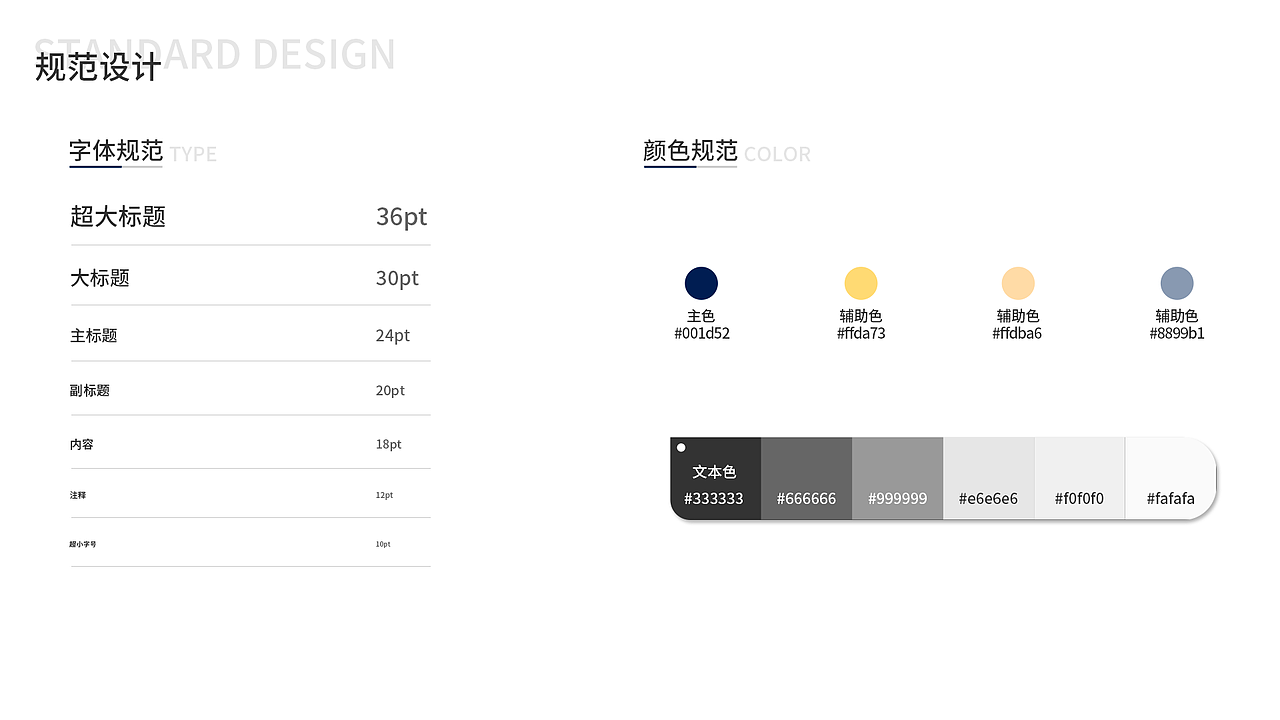Click the 字体规范 section heading
This screenshot has width=1280, height=720.
[x=116, y=151]
